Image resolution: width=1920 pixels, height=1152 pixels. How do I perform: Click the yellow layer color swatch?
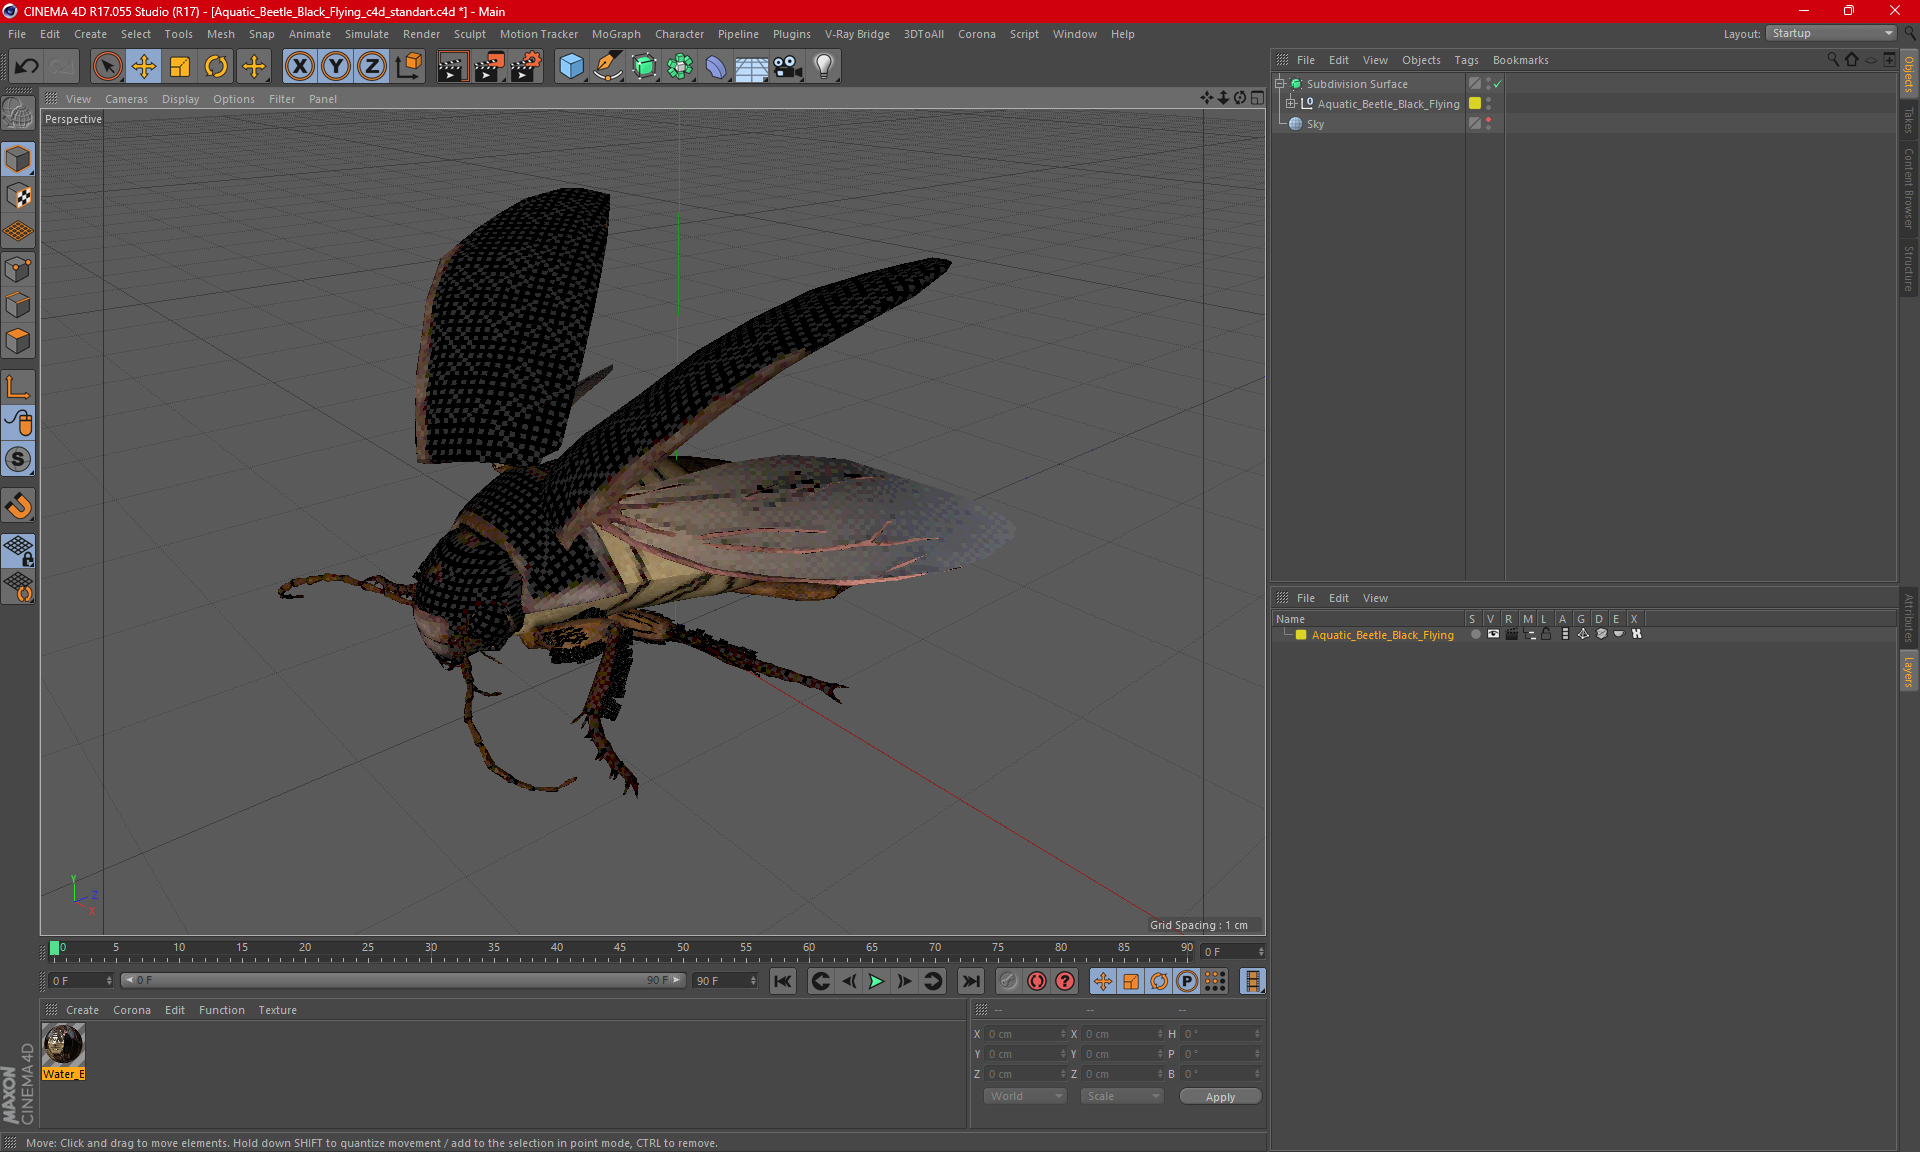tap(1301, 635)
